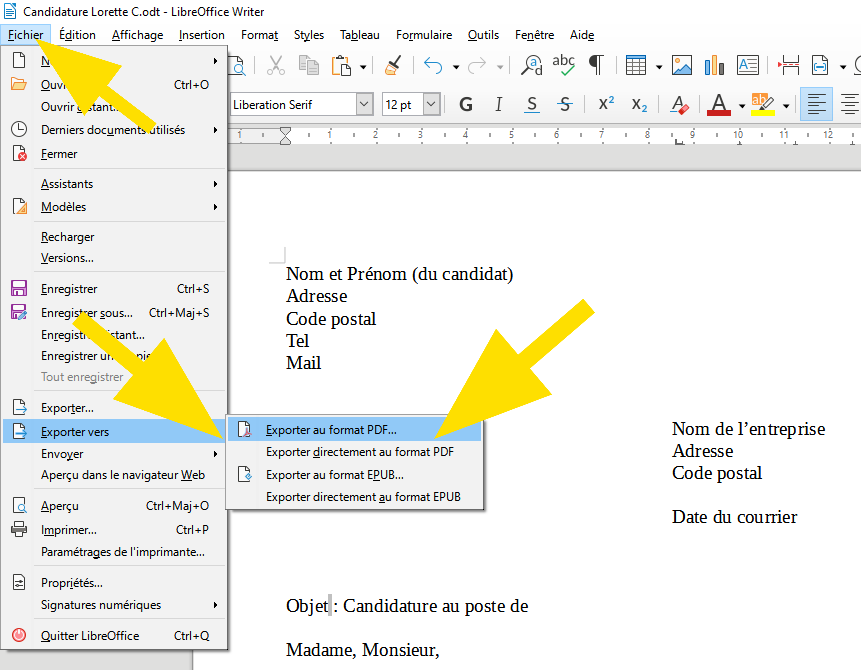Expand Derniers documents utilisés submenu
The width and height of the screenshot is (861, 670).
tap(114, 130)
